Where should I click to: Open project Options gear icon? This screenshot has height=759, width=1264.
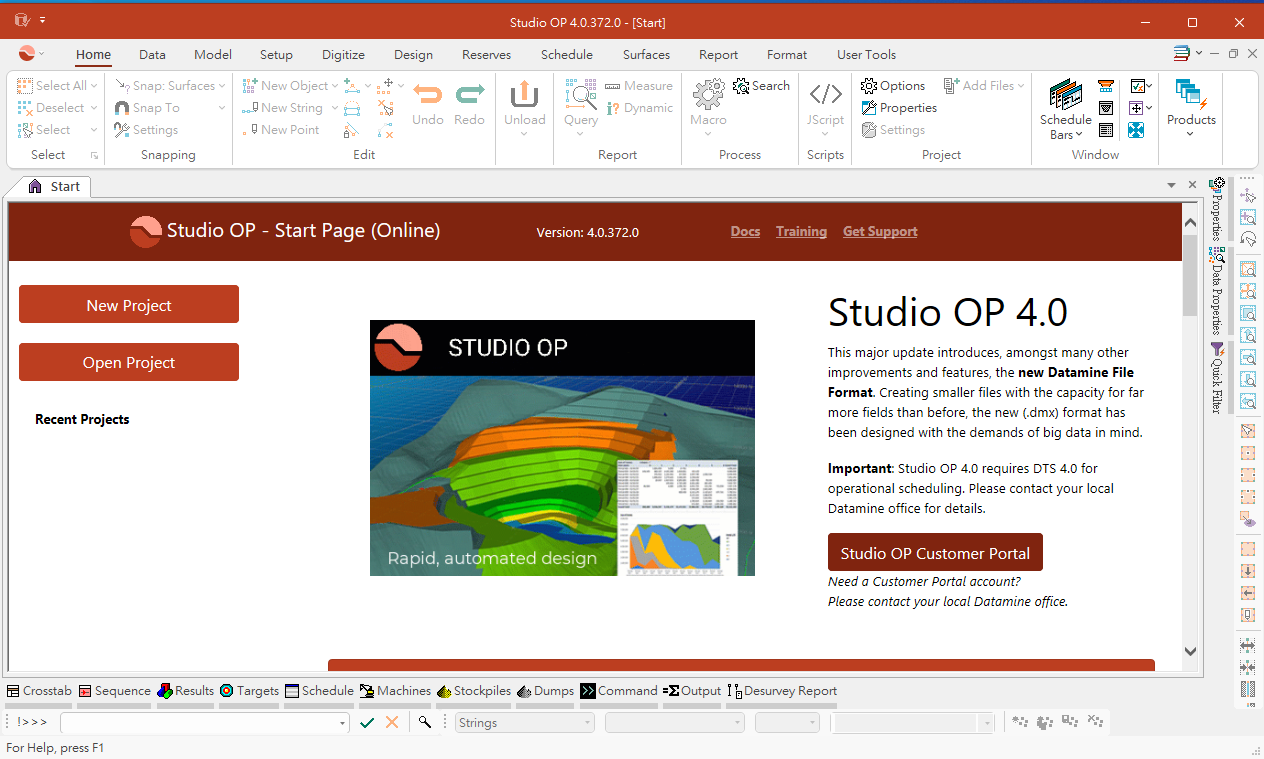click(x=869, y=86)
